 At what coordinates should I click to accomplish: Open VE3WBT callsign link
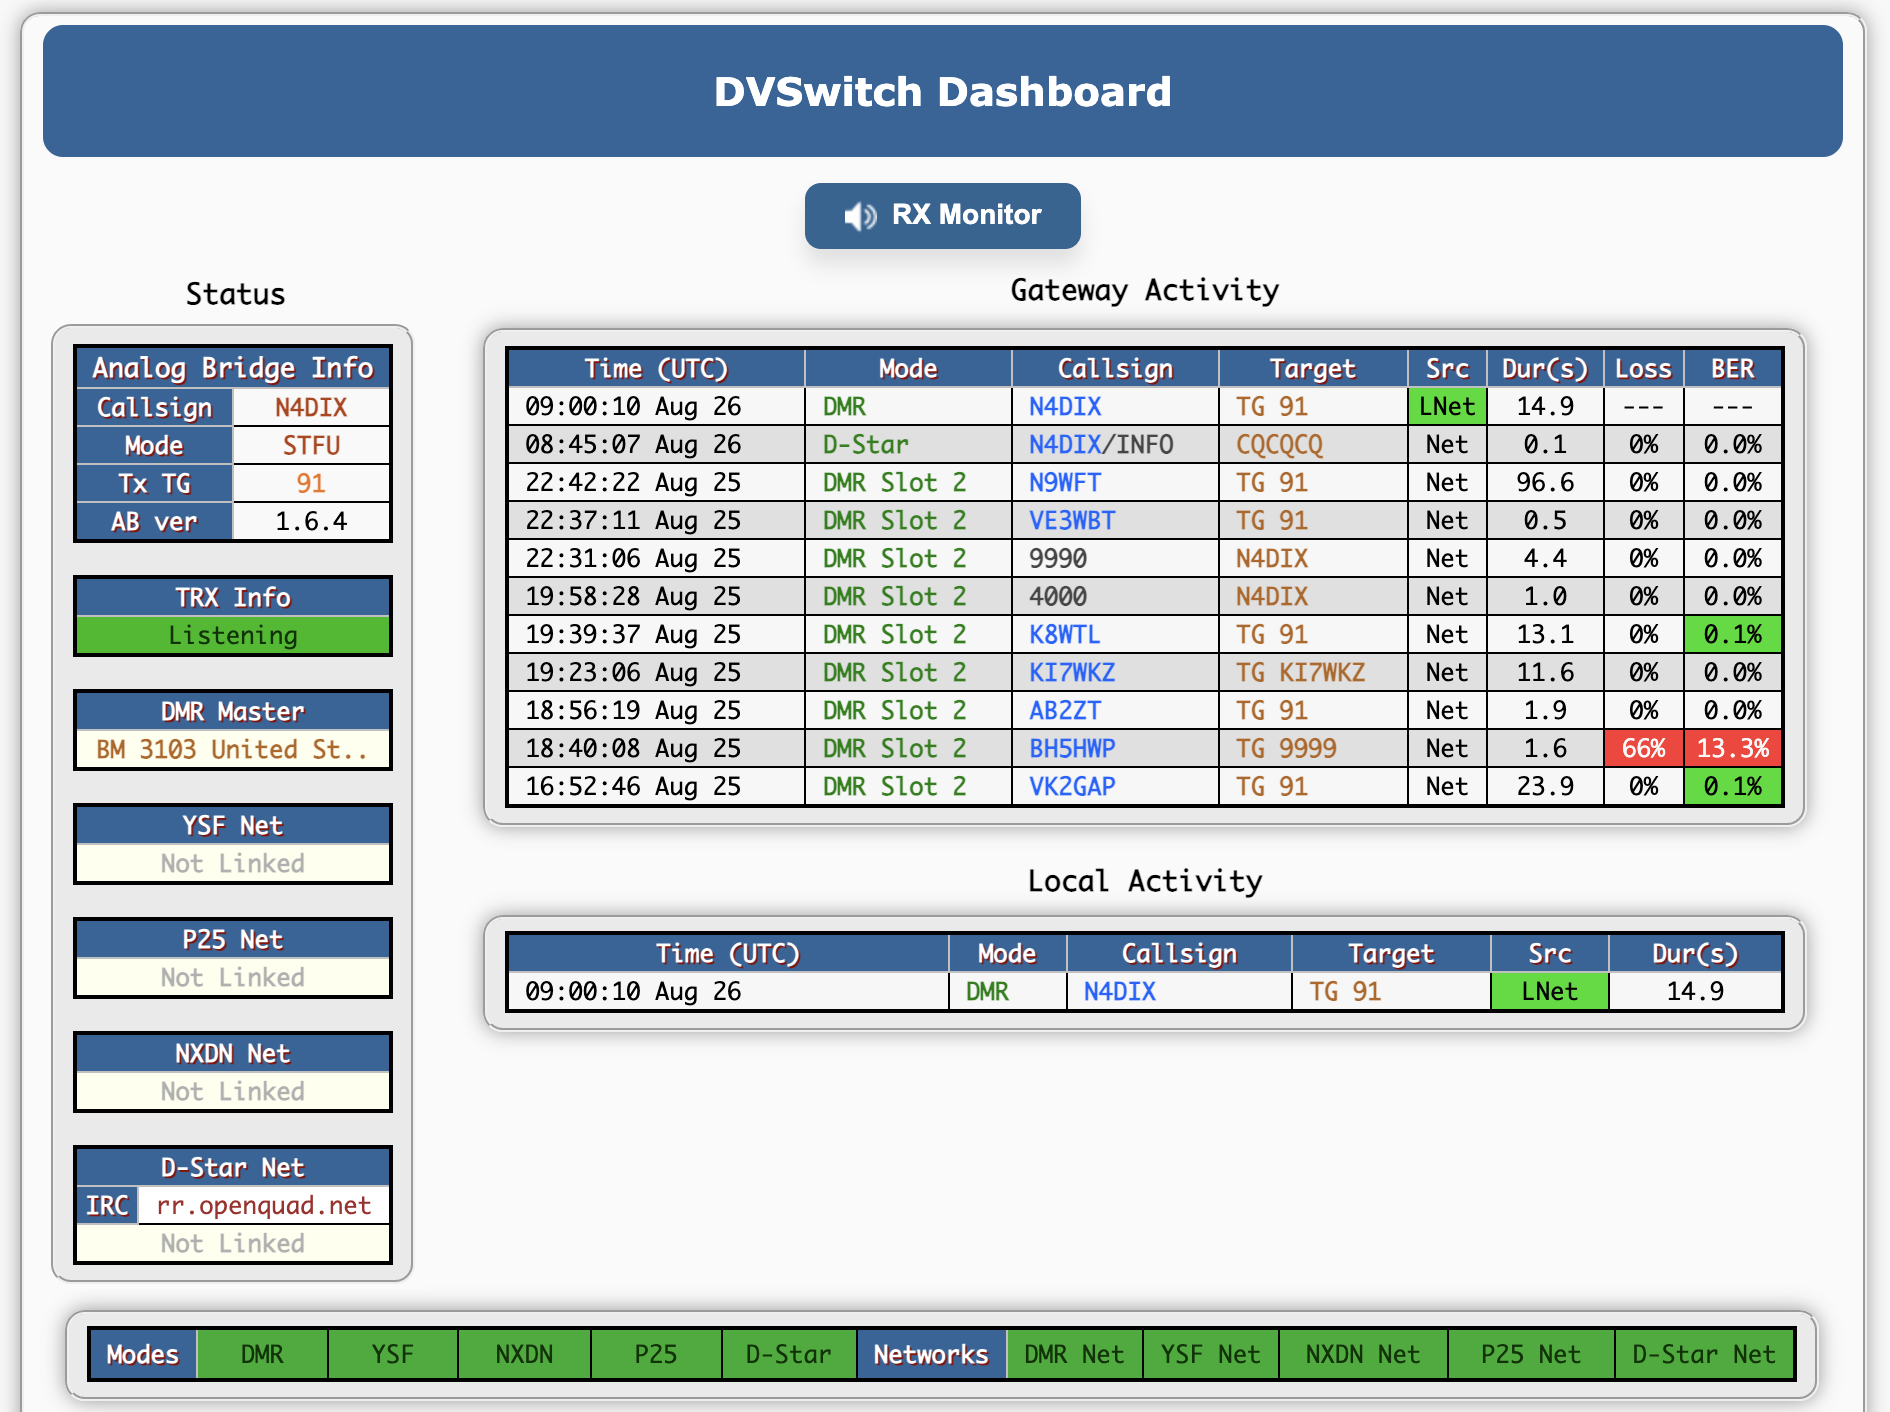click(1072, 521)
